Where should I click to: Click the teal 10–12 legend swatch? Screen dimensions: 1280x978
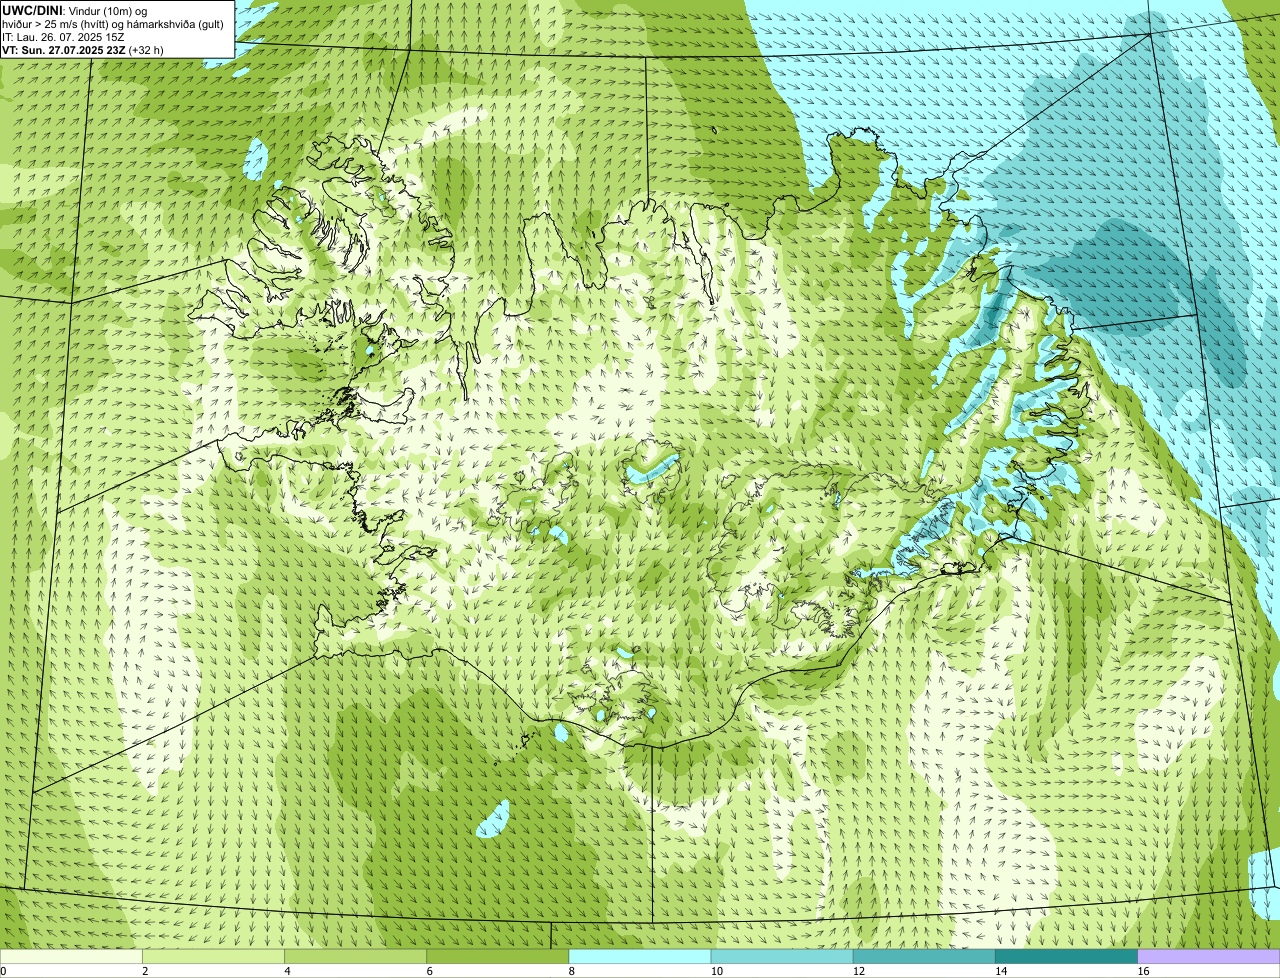[782, 957]
